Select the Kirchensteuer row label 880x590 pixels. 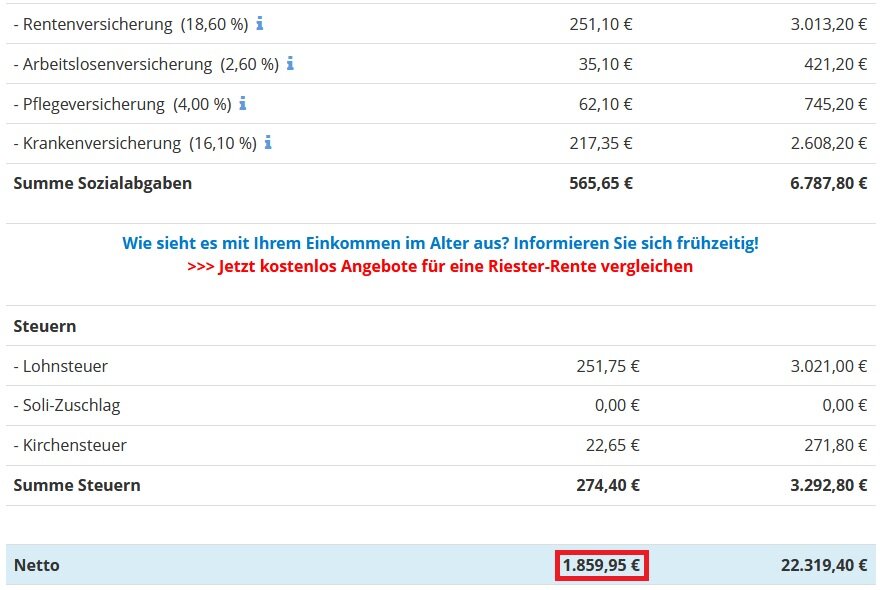pyautogui.click(x=70, y=445)
